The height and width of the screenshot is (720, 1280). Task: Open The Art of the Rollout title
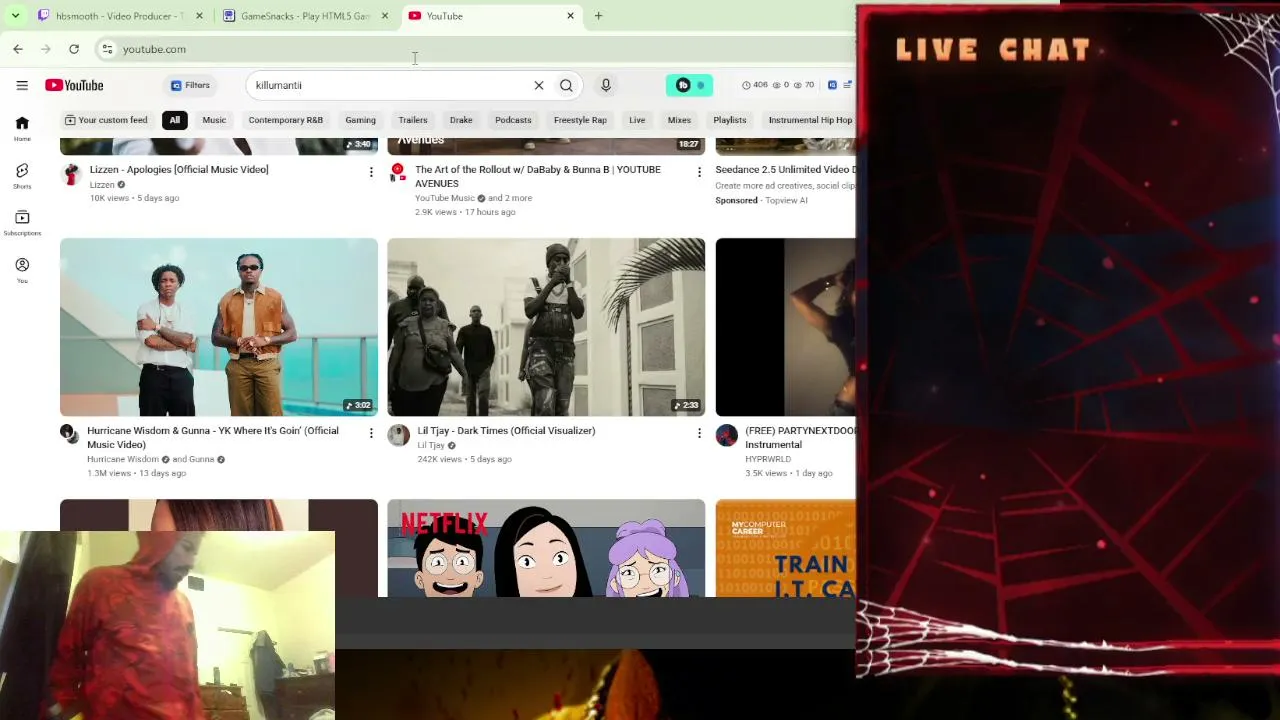click(538, 176)
